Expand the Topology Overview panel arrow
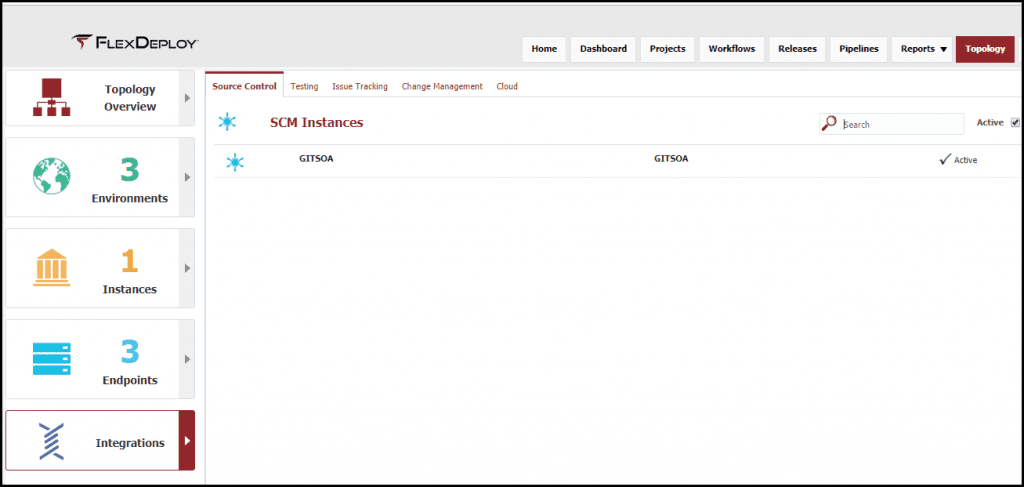1024x487 pixels. click(x=187, y=98)
